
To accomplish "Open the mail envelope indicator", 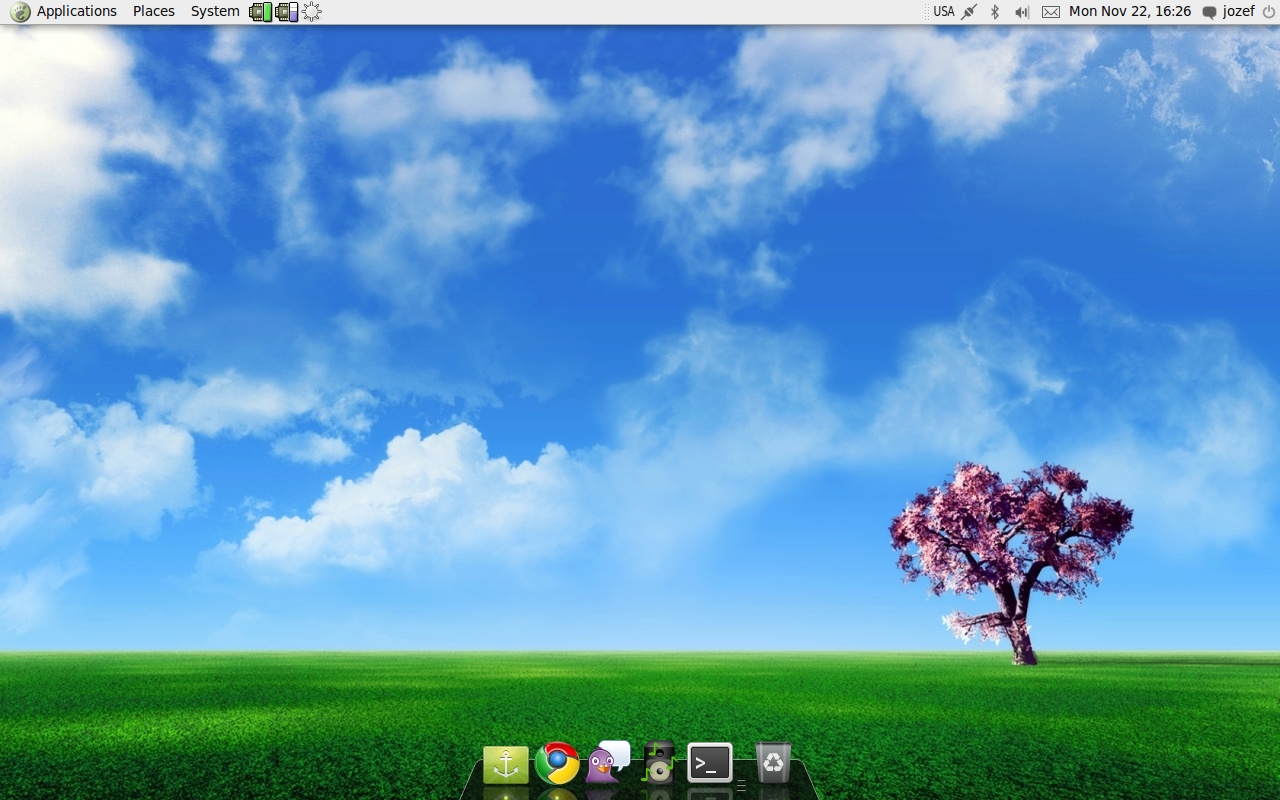I will 1051,12.
